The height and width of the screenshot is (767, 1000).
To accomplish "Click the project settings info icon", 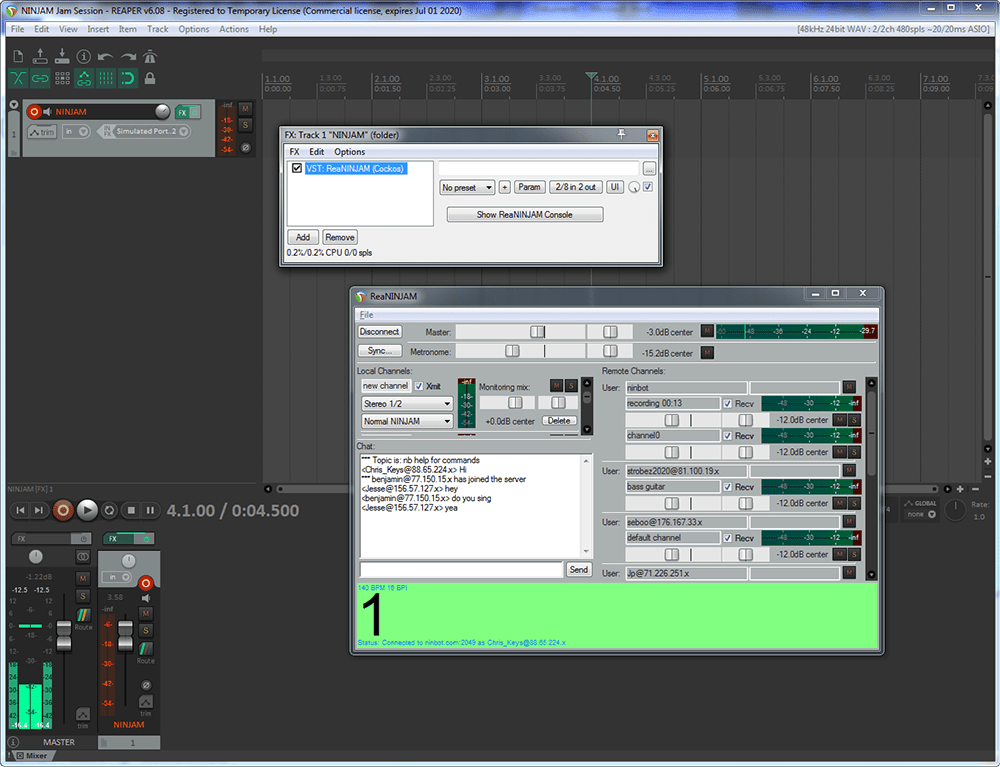I will pos(84,56).
